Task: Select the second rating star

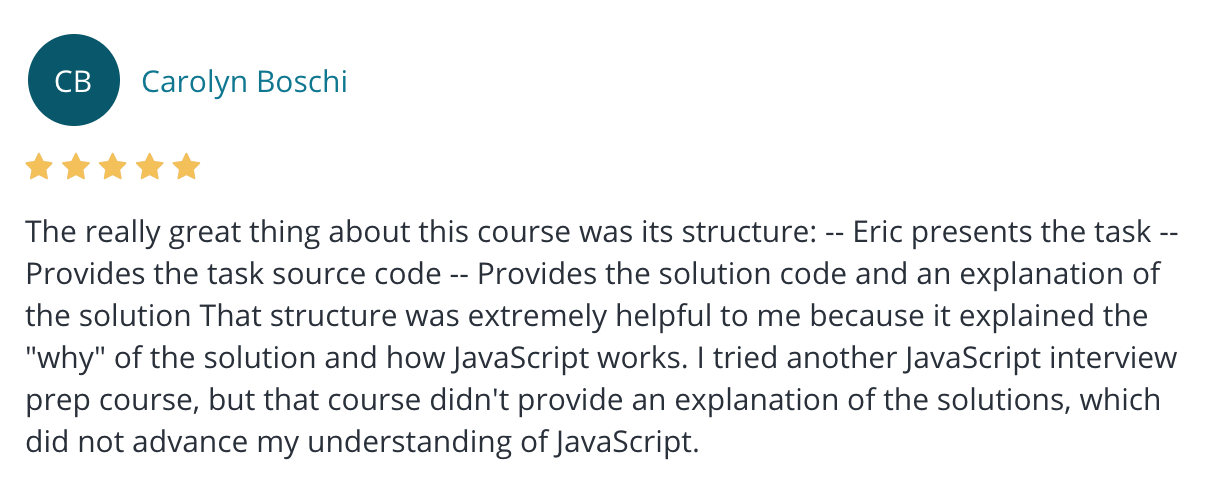Action: pyautogui.click(x=76, y=166)
